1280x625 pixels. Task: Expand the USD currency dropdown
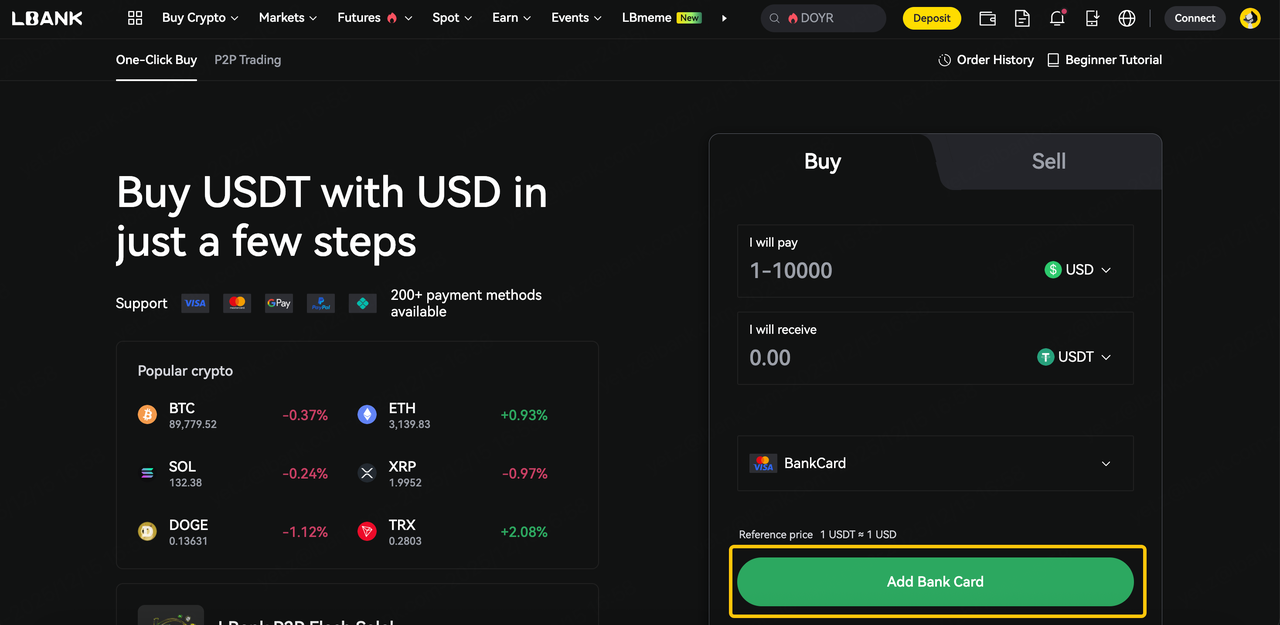coord(1078,270)
